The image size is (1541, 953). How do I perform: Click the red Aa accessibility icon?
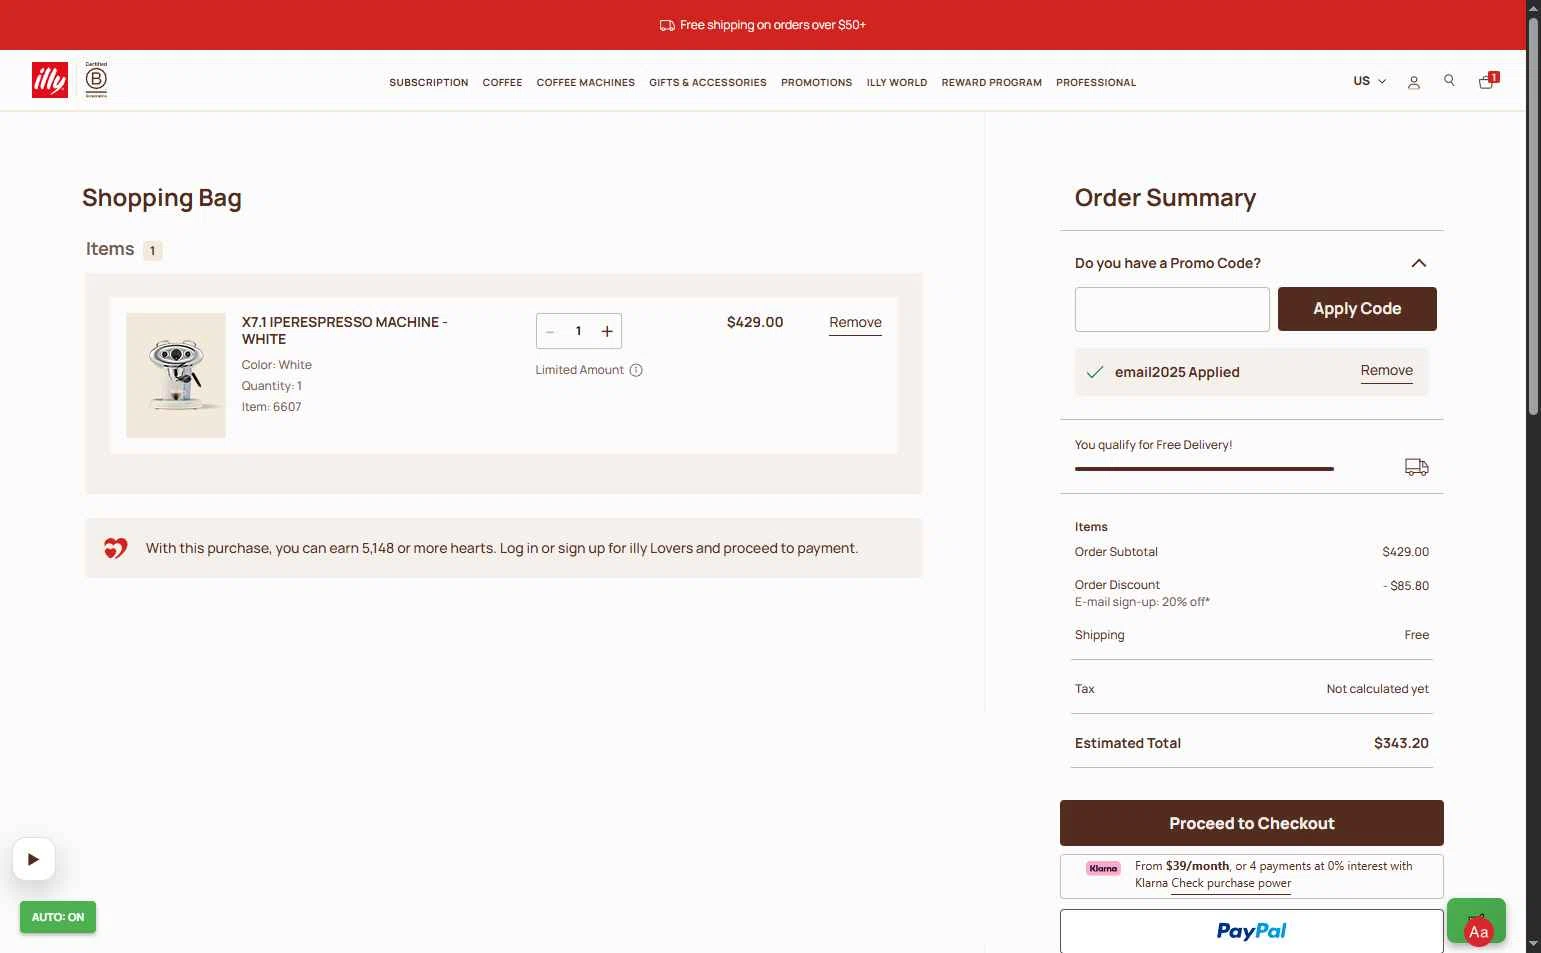tap(1478, 932)
